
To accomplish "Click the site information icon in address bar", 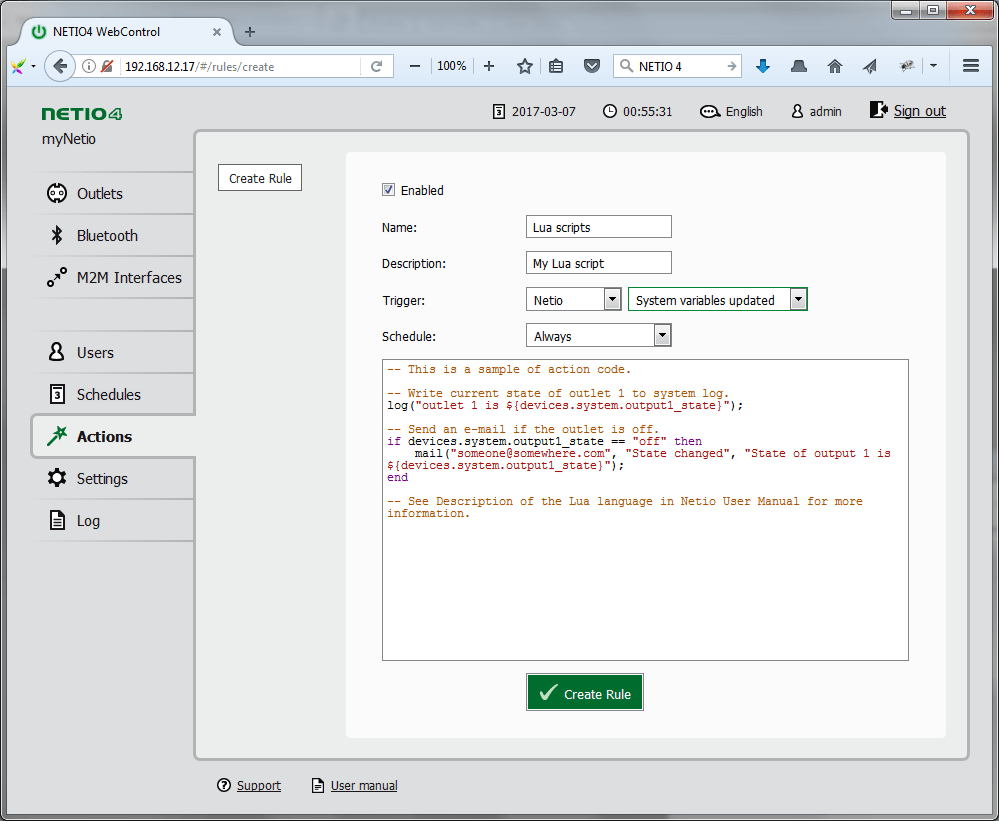I will (89, 66).
